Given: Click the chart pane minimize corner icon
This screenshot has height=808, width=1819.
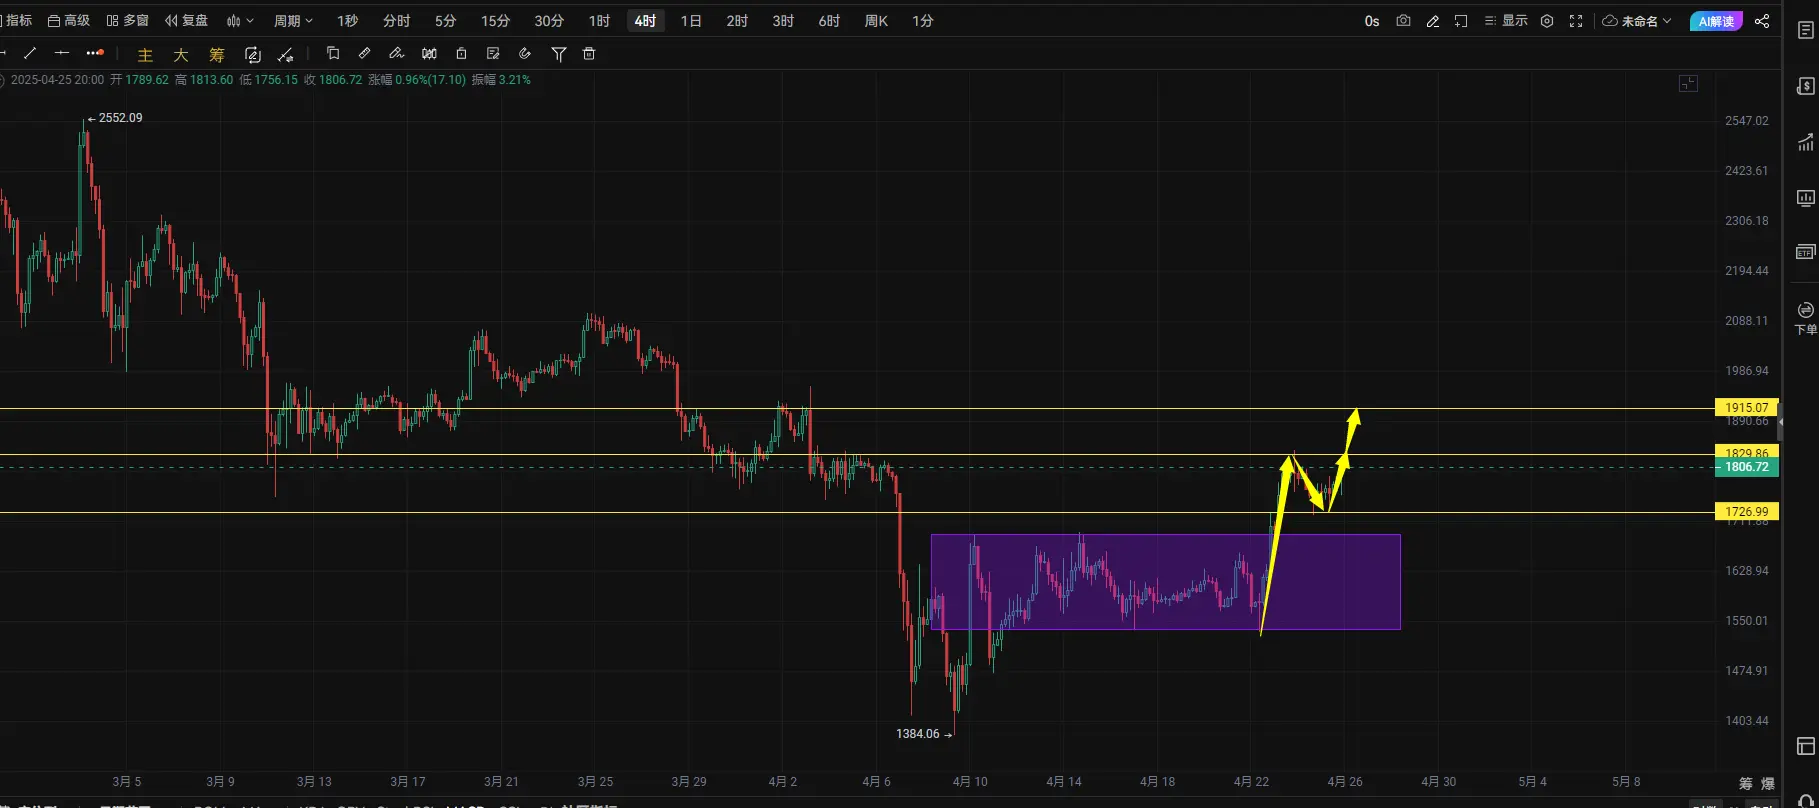Looking at the screenshot, I should 1688,84.
